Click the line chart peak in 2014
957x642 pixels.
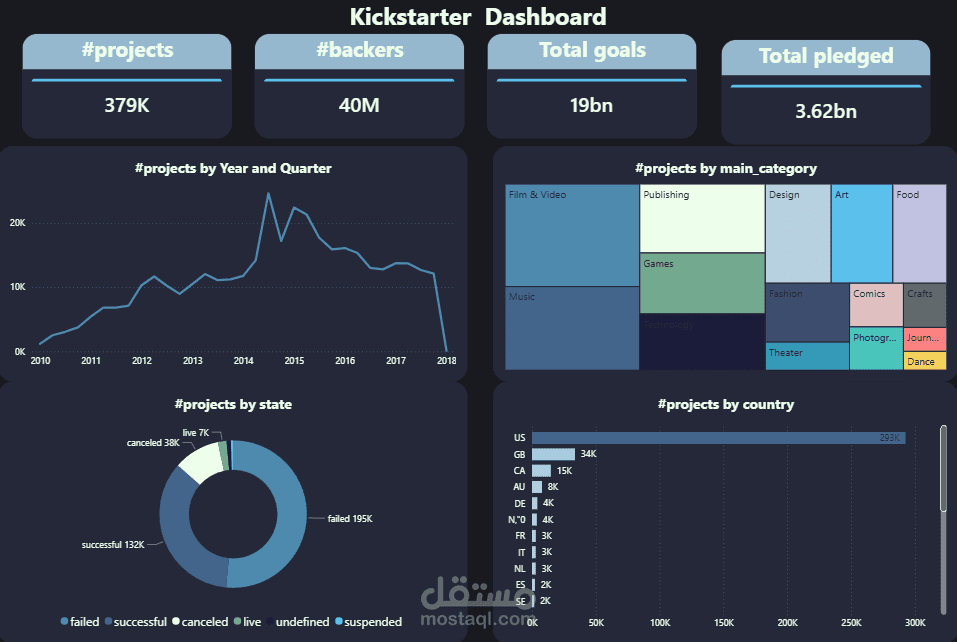tap(268, 194)
